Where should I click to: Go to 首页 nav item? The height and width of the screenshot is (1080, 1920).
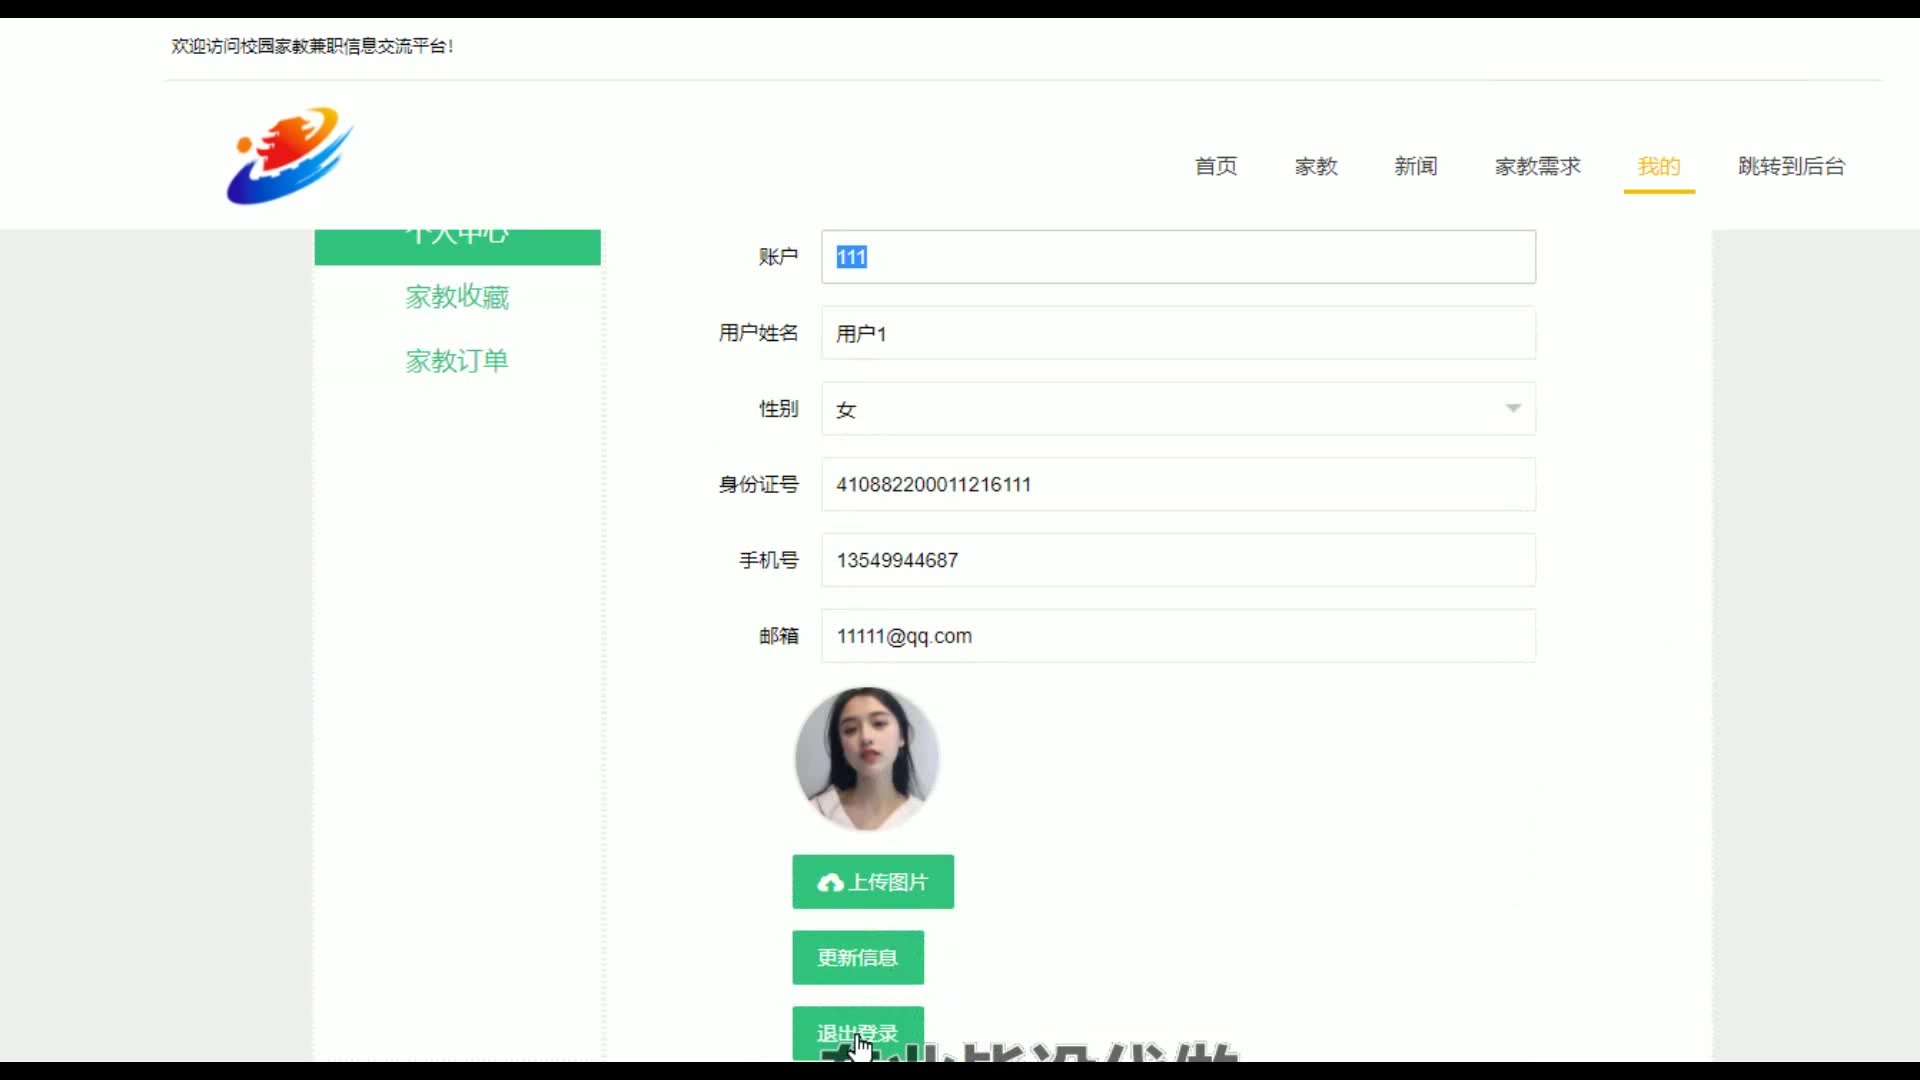1215,166
